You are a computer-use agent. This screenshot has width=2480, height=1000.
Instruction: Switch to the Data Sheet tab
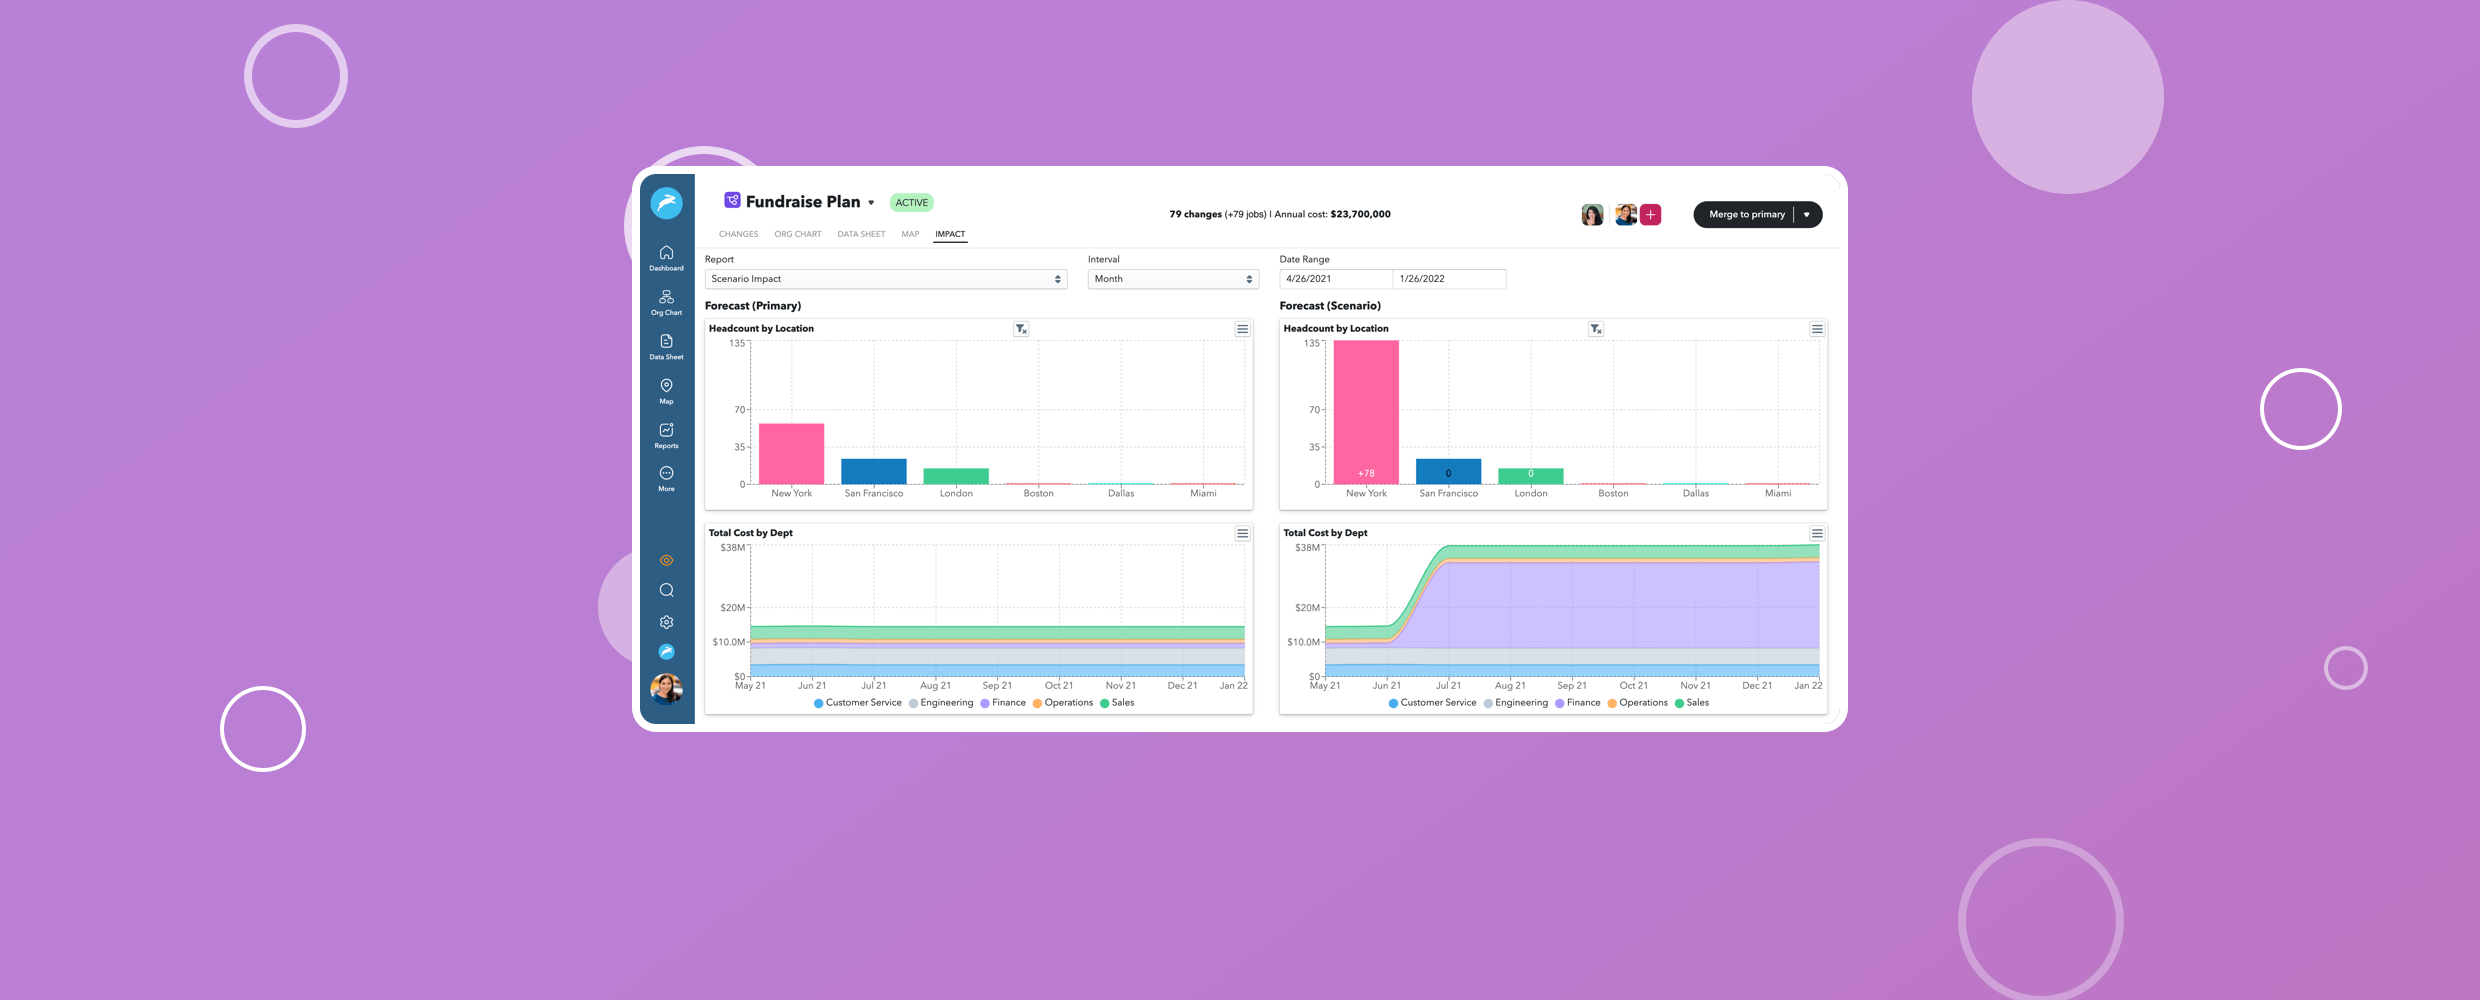tap(861, 234)
